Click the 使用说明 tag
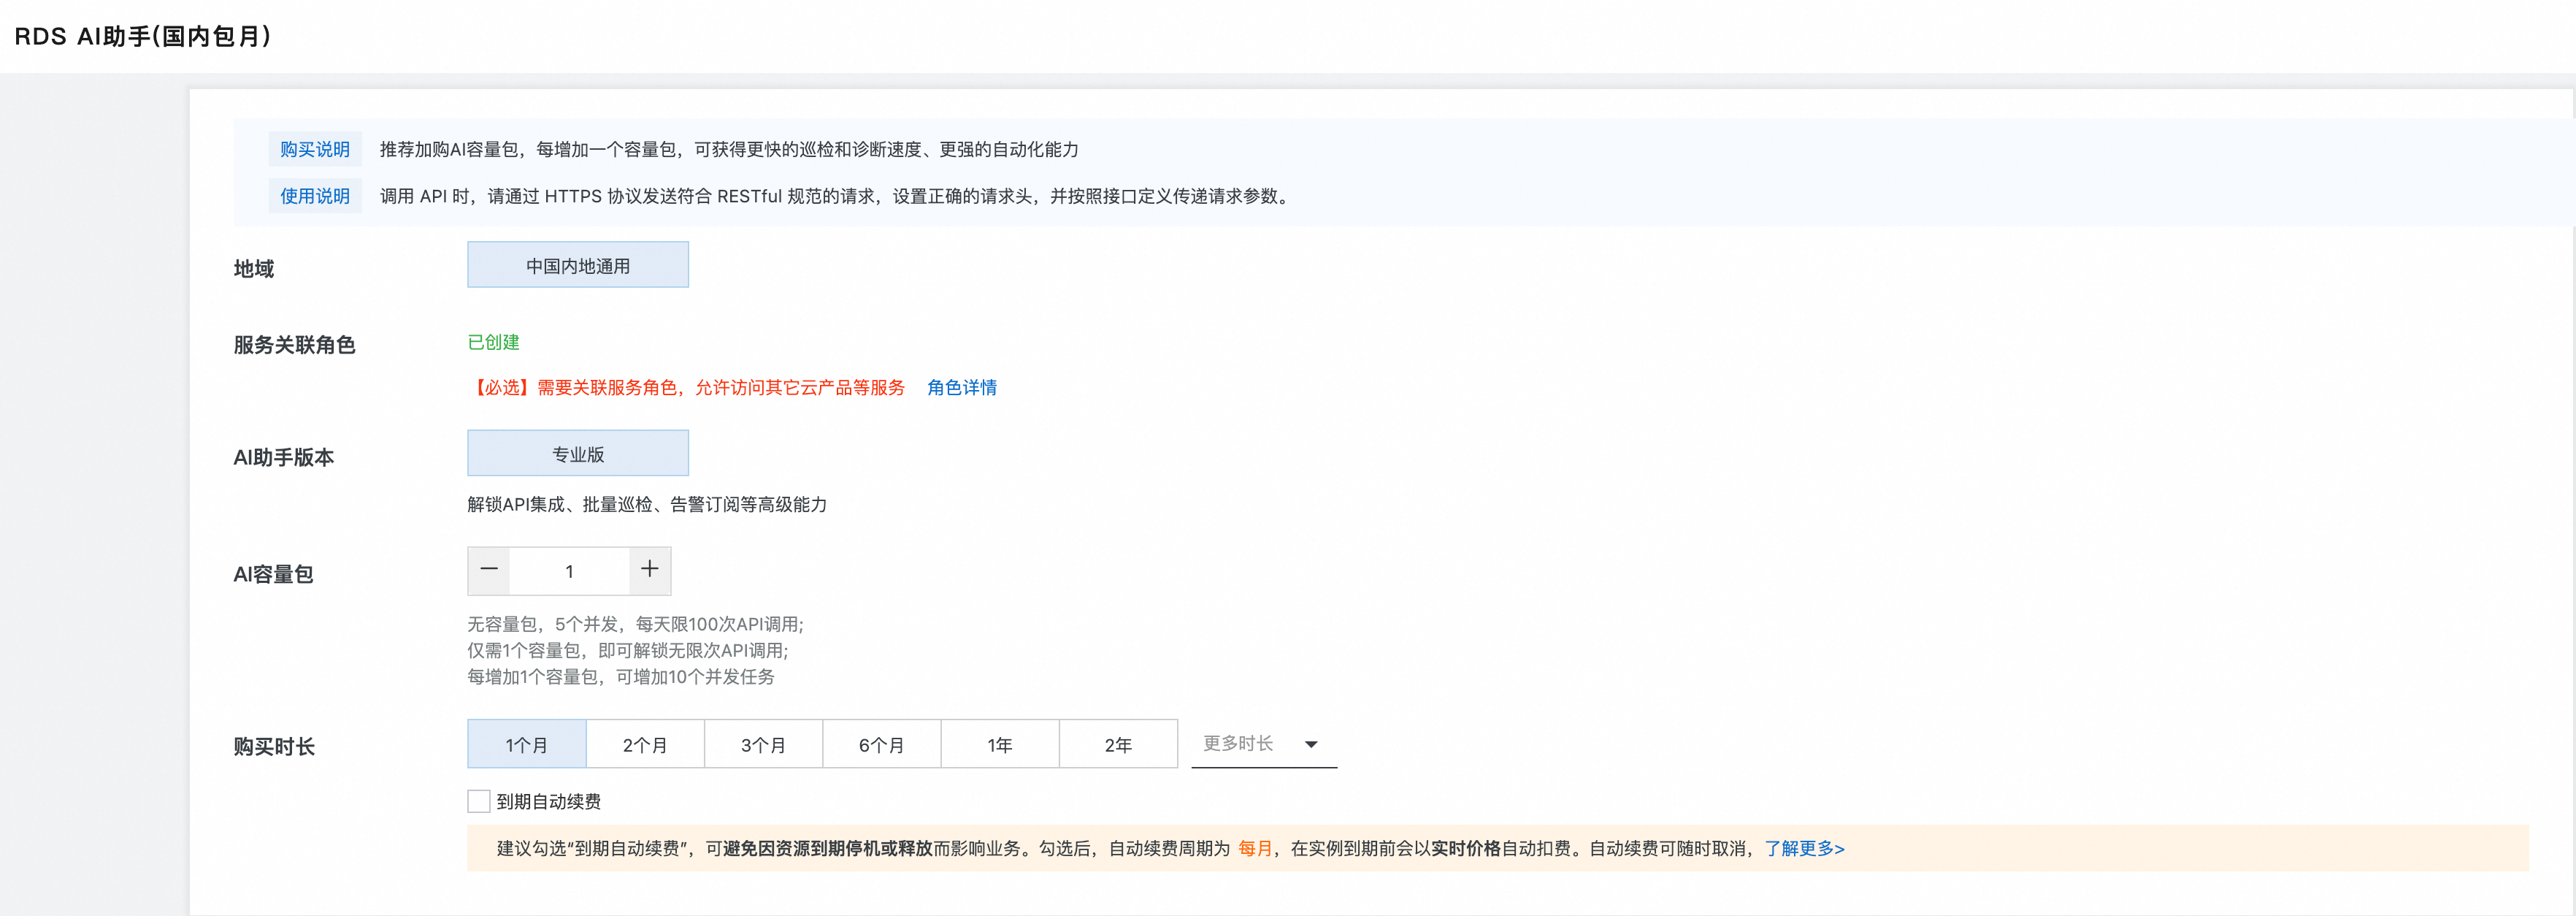The image size is (2576, 916). [315, 196]
